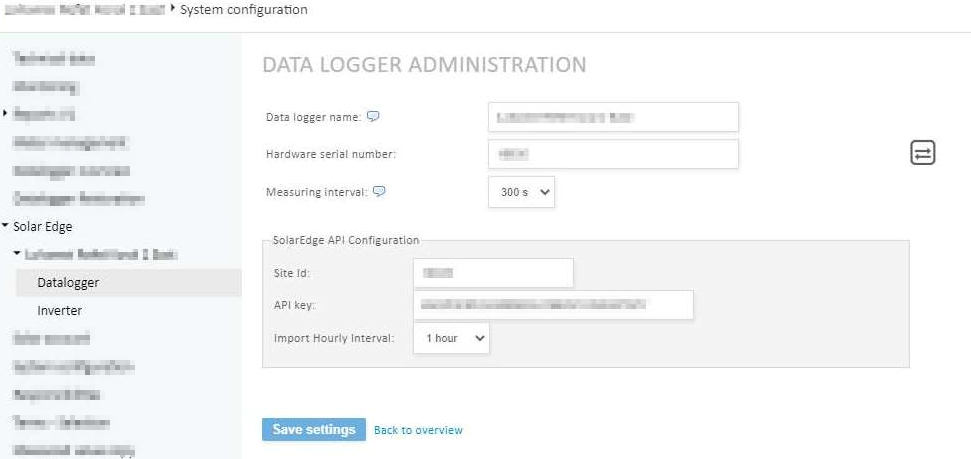Viewport: 971px width, 459px height.
Task: Click the swap arrows icon on the right
Action: (x=922, y=152)
